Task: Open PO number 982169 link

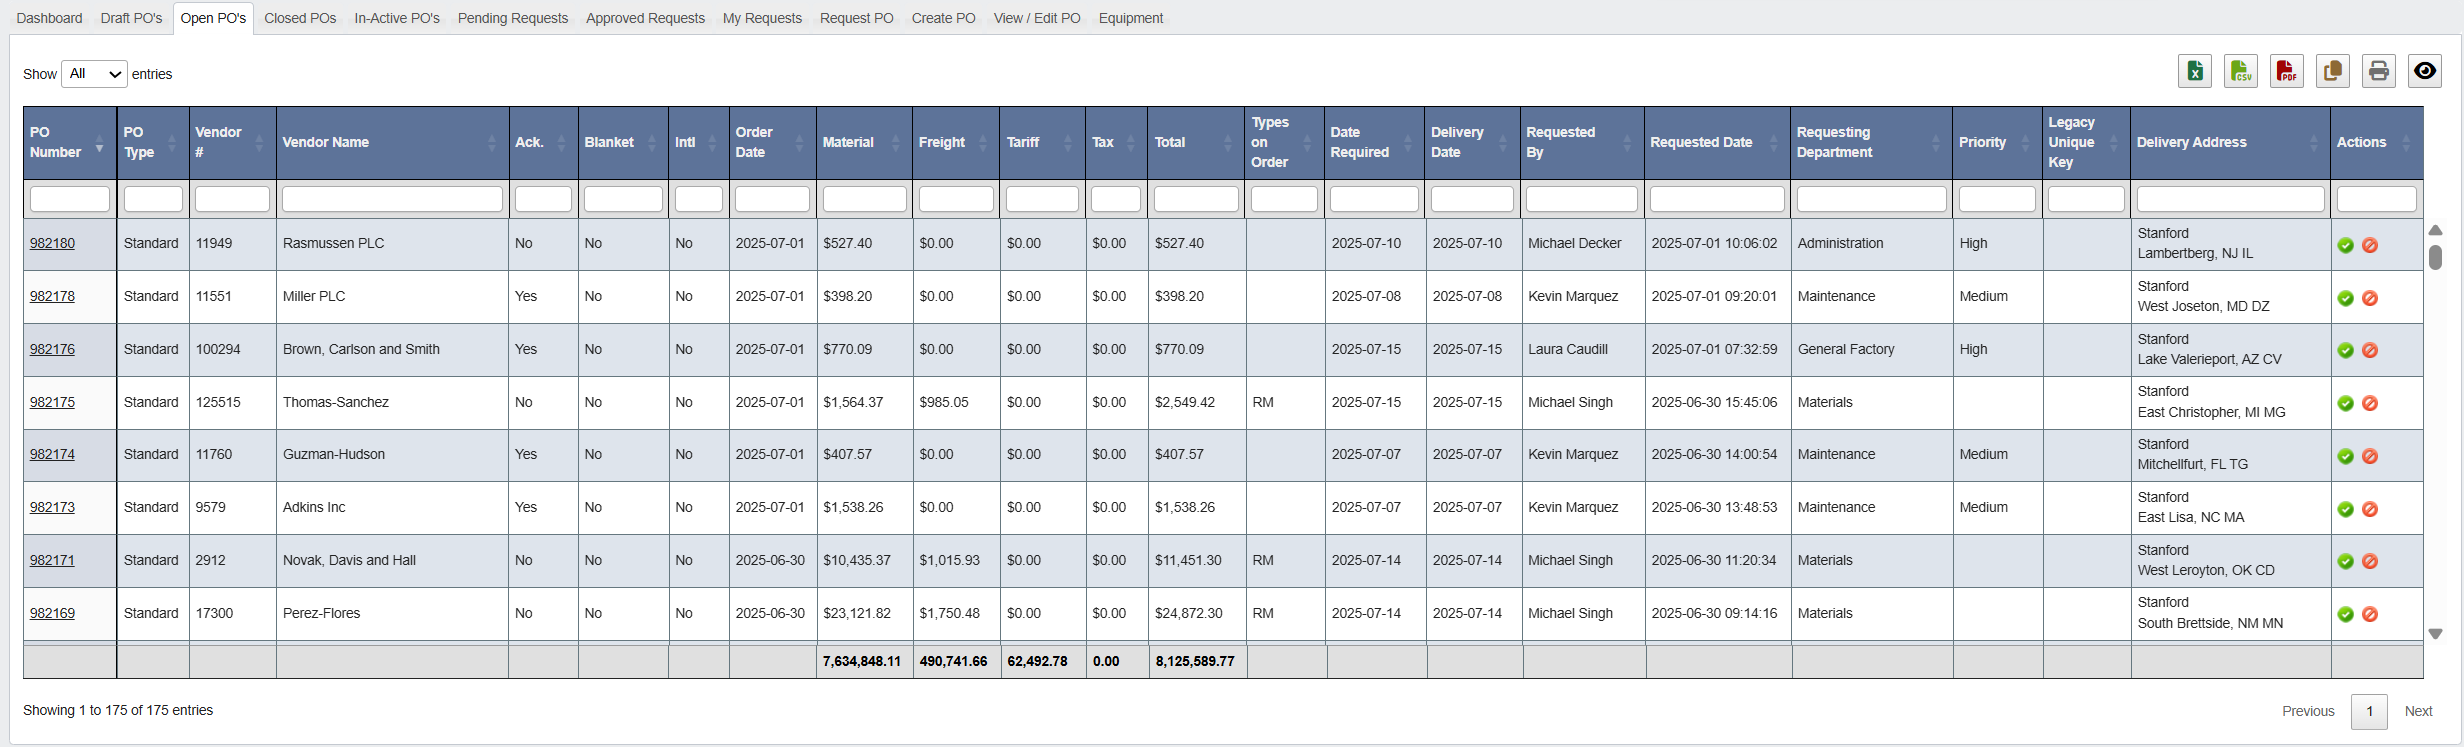Action: 52,613
